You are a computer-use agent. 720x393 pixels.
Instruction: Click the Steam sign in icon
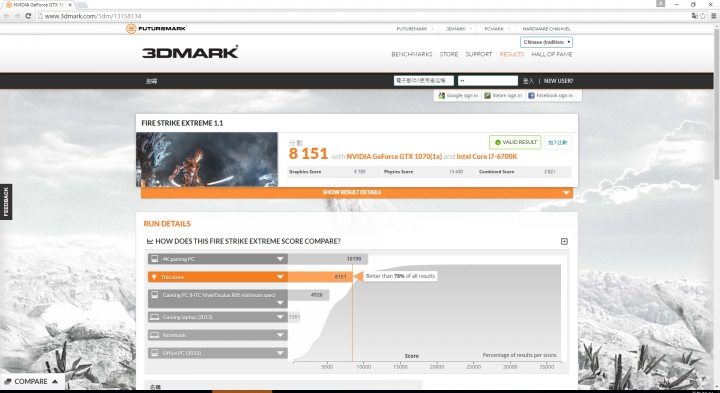tap(487, 95)
